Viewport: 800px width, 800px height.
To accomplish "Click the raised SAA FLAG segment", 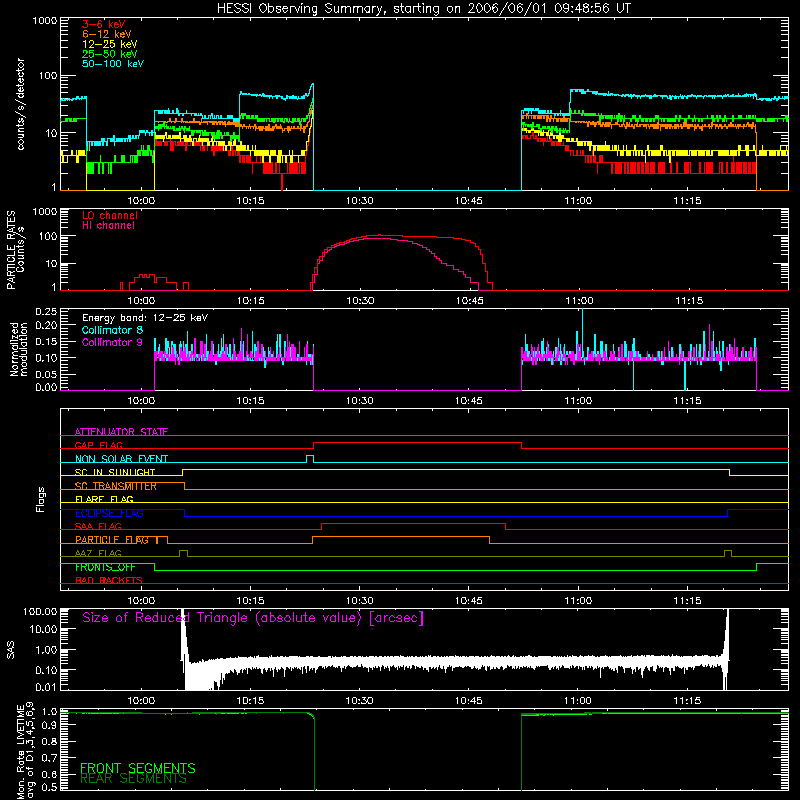I will click(413, 523).
